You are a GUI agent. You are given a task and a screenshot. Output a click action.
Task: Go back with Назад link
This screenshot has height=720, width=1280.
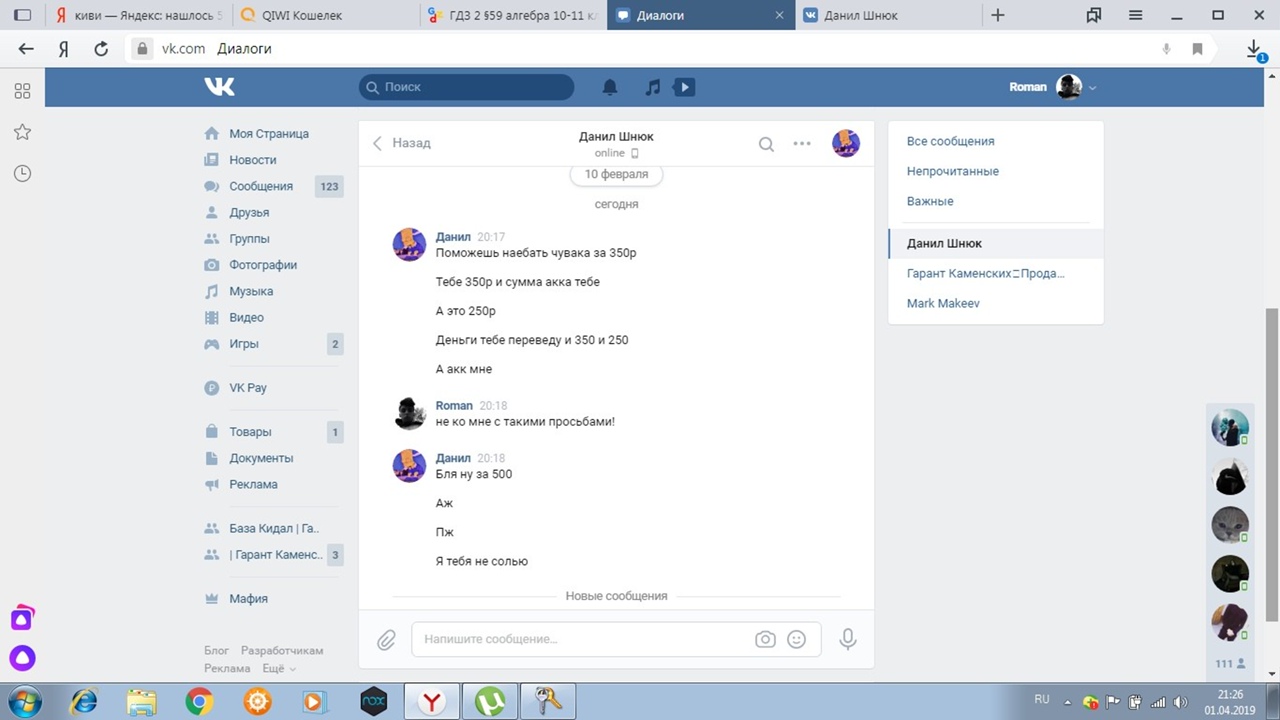402,143
